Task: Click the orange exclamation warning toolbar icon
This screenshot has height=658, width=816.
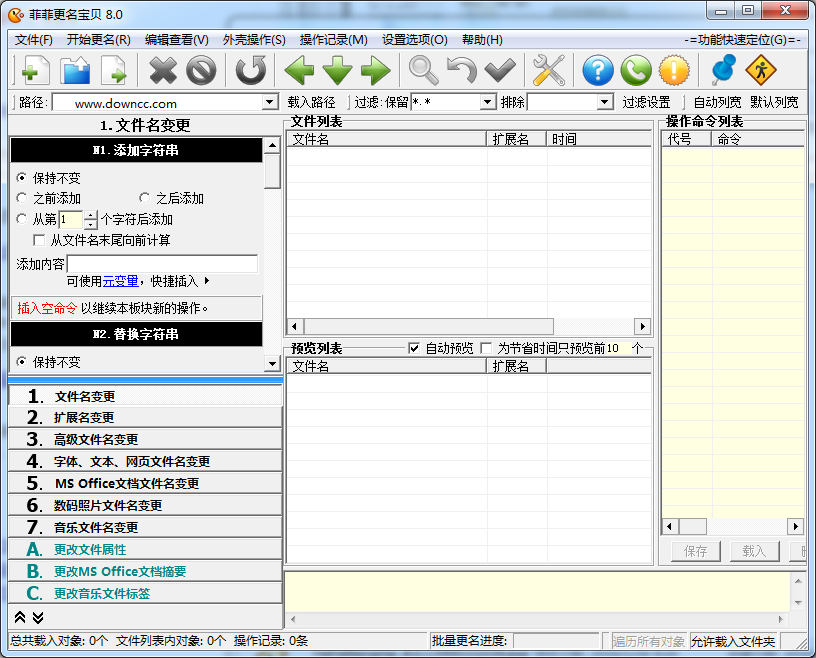Action: coord(674,70)
